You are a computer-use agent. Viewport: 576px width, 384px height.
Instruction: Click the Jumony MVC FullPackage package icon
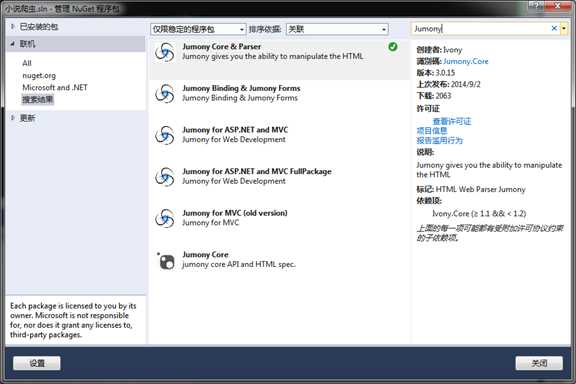[165, 176]
